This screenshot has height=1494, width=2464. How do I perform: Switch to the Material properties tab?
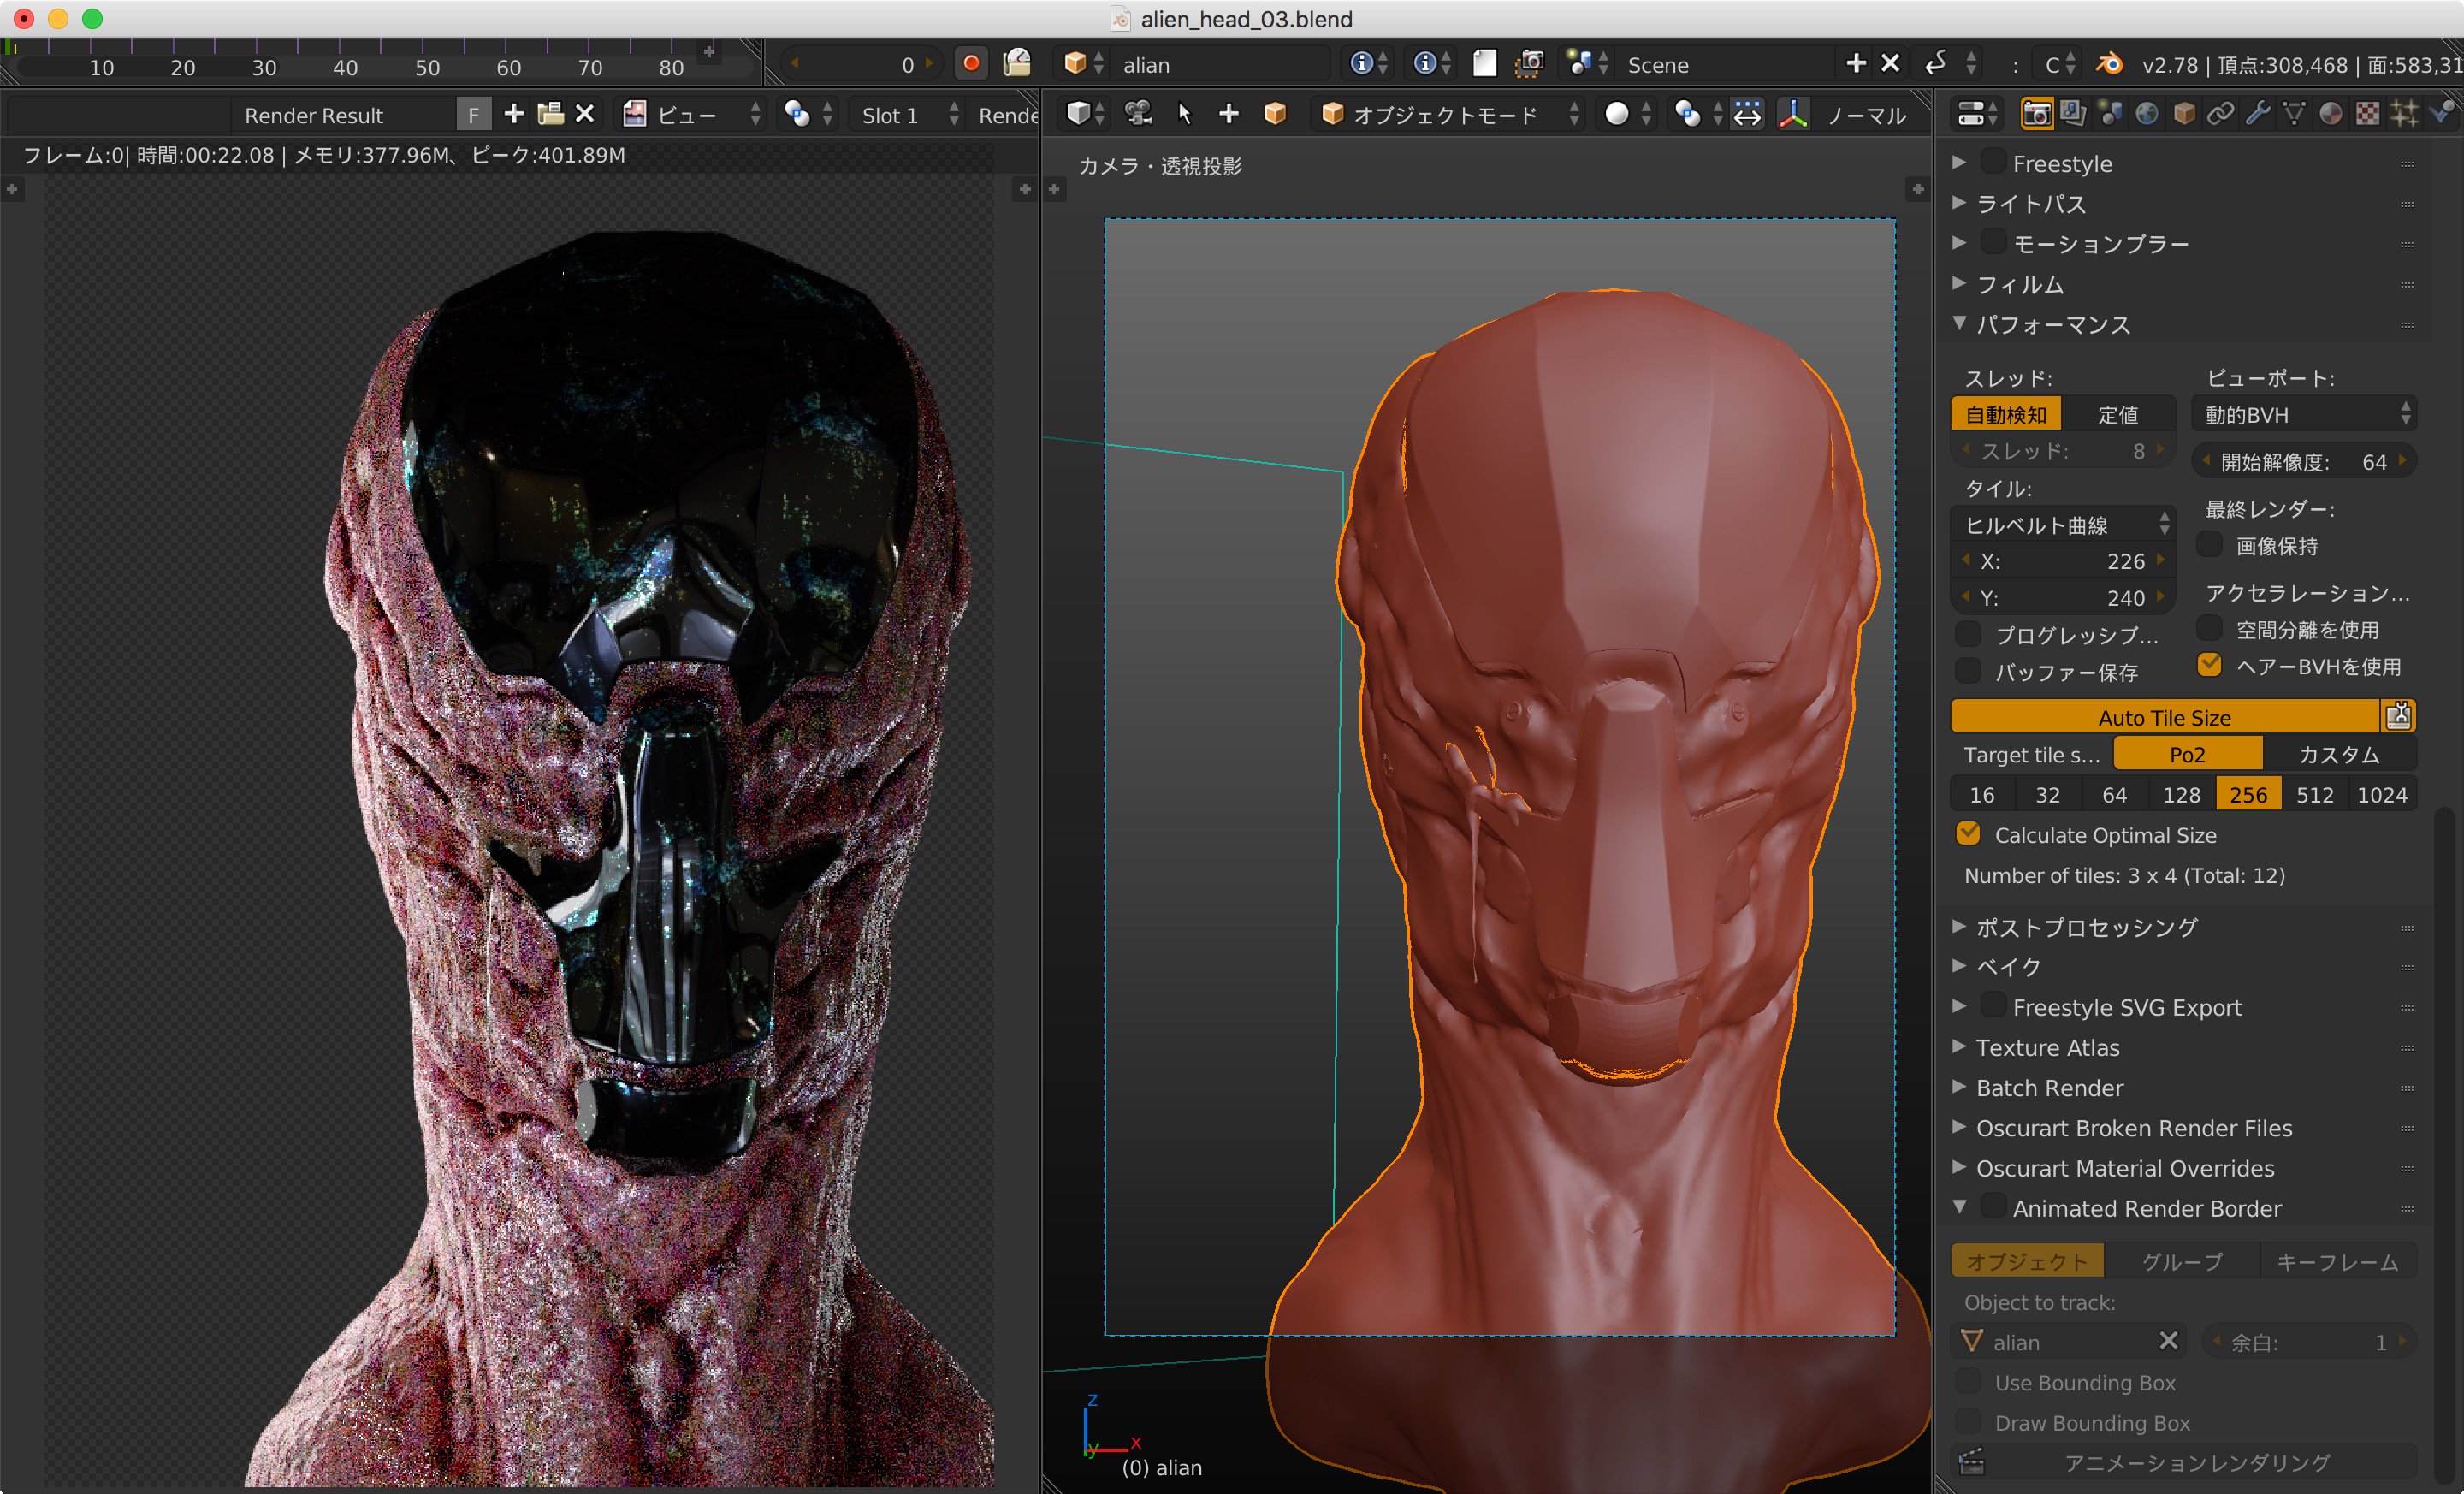tap(2331, 113)
